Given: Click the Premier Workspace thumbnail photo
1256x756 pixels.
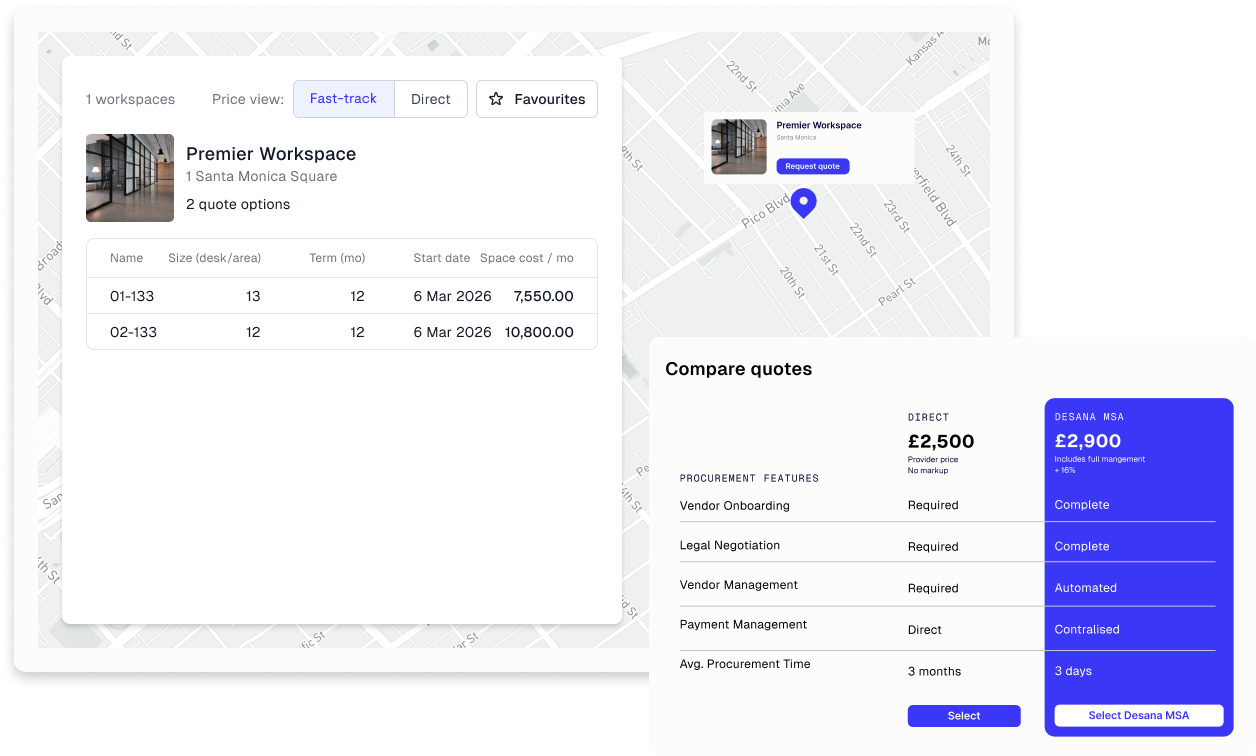Looking at the screenshot, I should pos(130,177).
